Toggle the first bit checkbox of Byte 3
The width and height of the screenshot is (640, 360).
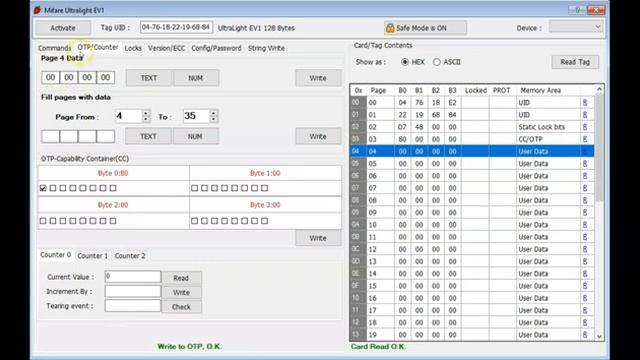coord(194,221)
